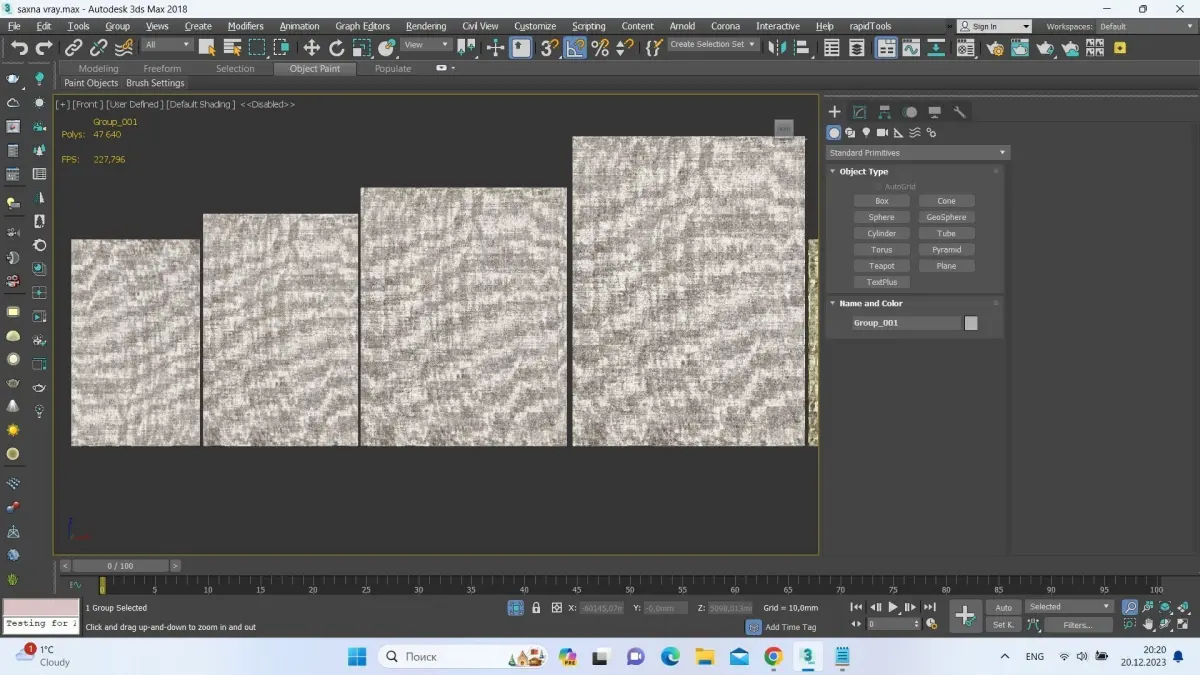Toggle Auto Key mode
1200x675 pixels.
tap(1003, 607)
